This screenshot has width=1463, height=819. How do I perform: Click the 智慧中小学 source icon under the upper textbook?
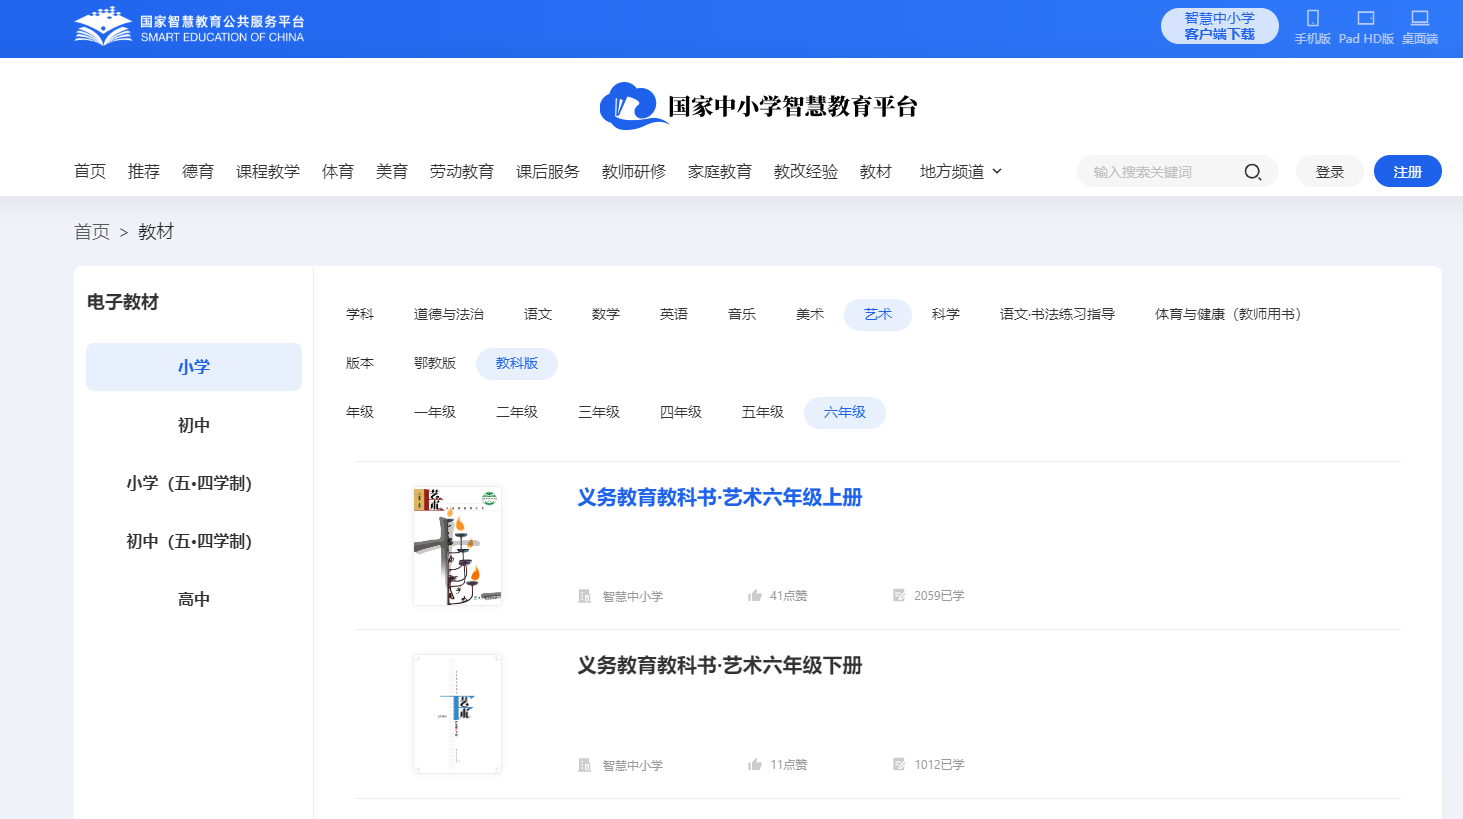pos(585,594)
